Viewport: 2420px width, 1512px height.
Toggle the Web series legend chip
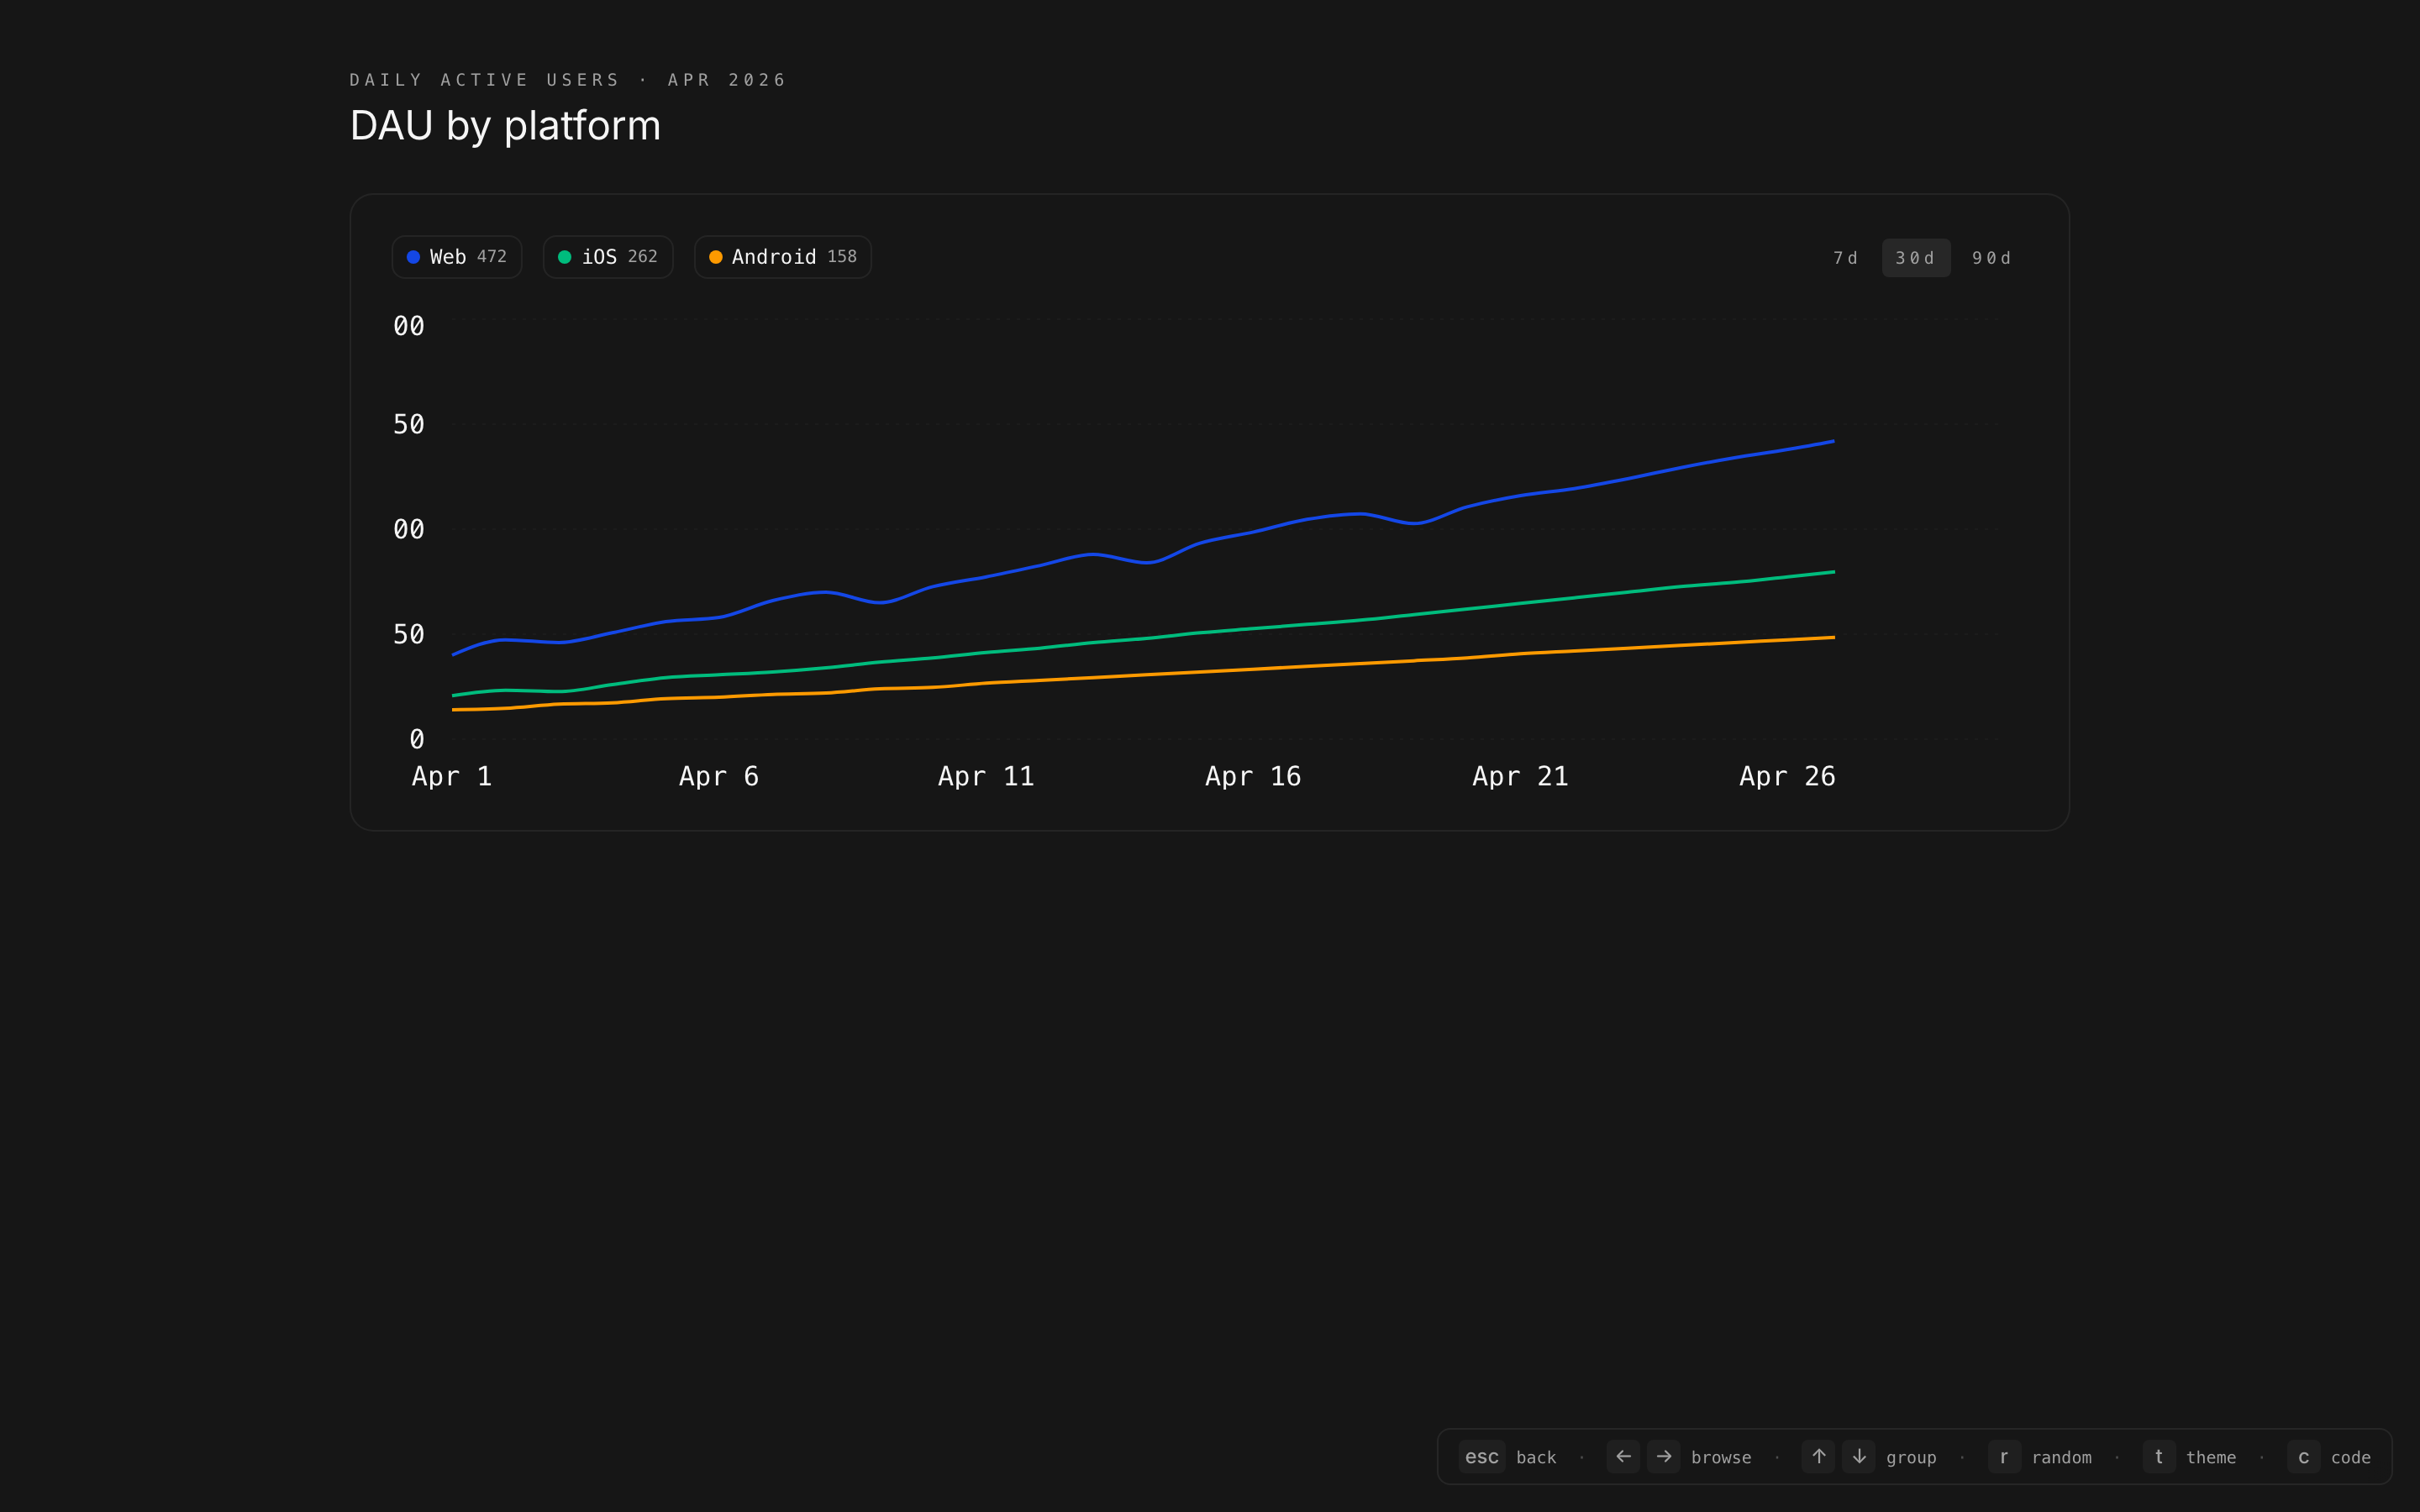(457, 257)
